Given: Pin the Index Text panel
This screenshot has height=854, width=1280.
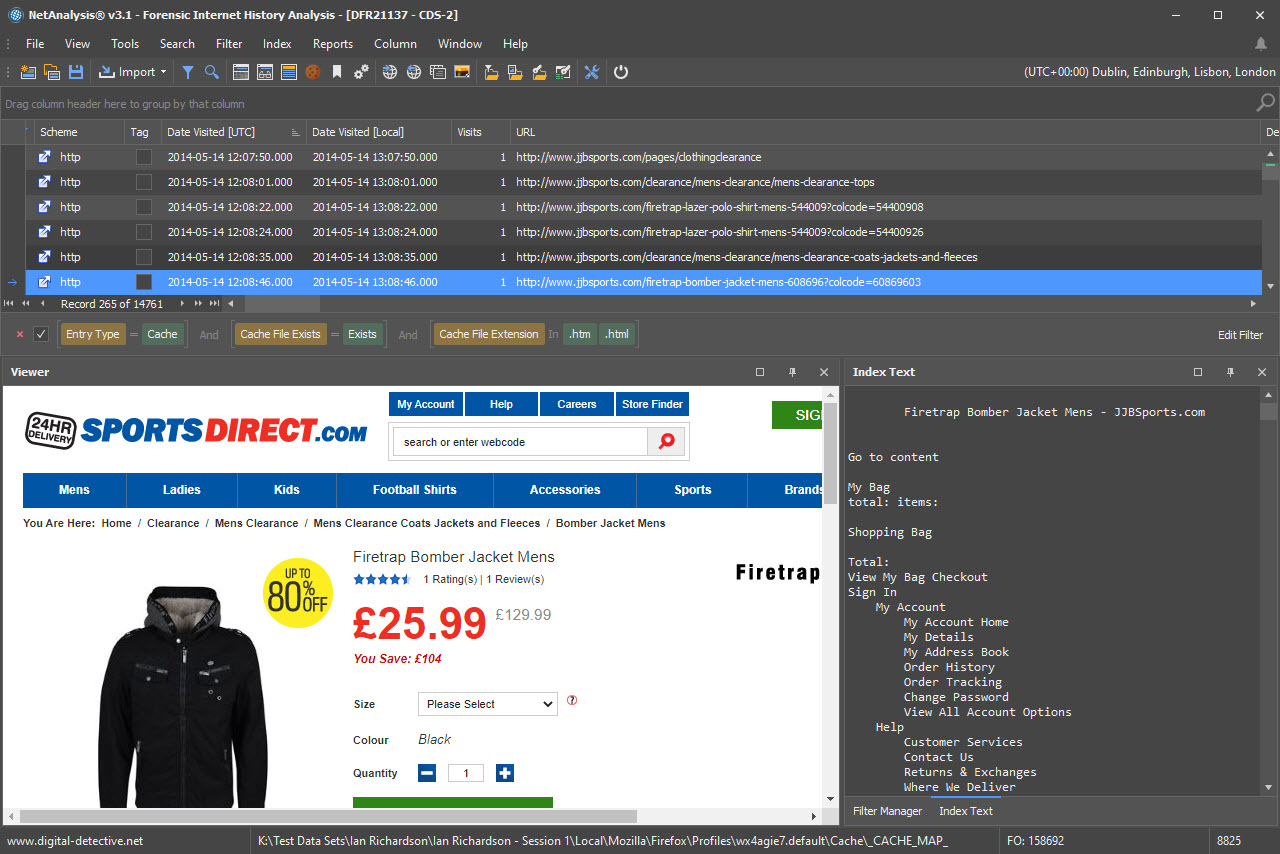Looking at the screenshot, I should [x=1230, y=372].
